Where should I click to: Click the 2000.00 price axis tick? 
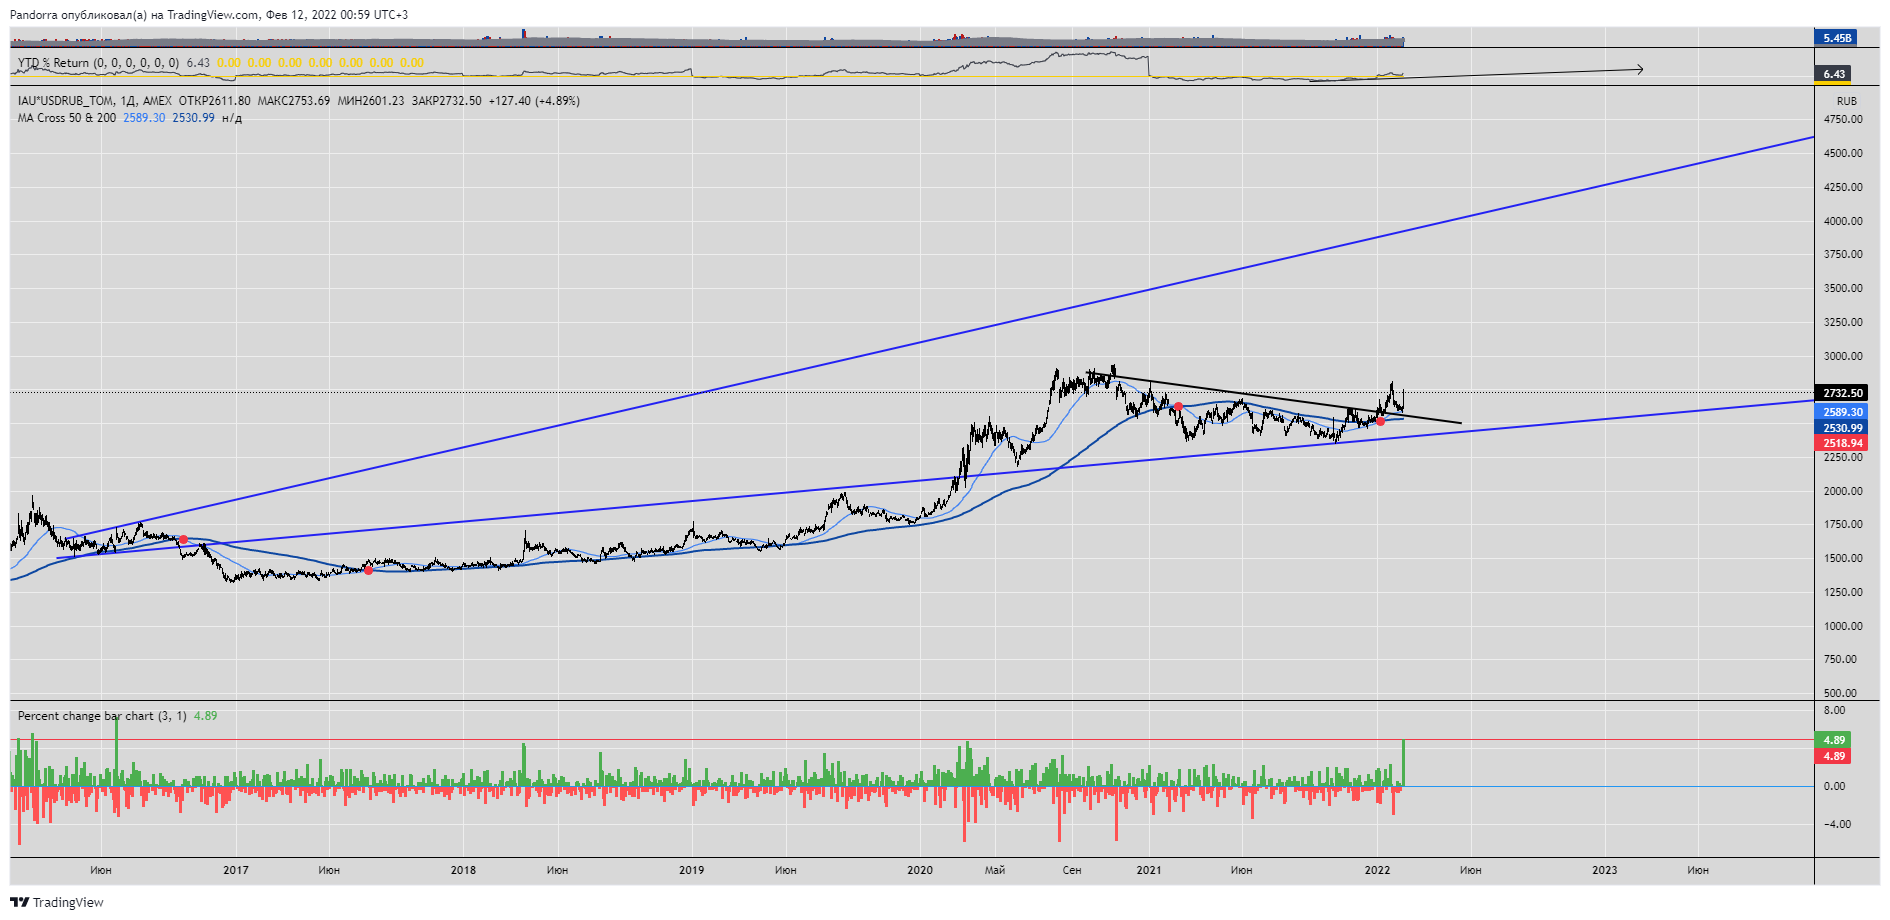(x=1843, y=491)
